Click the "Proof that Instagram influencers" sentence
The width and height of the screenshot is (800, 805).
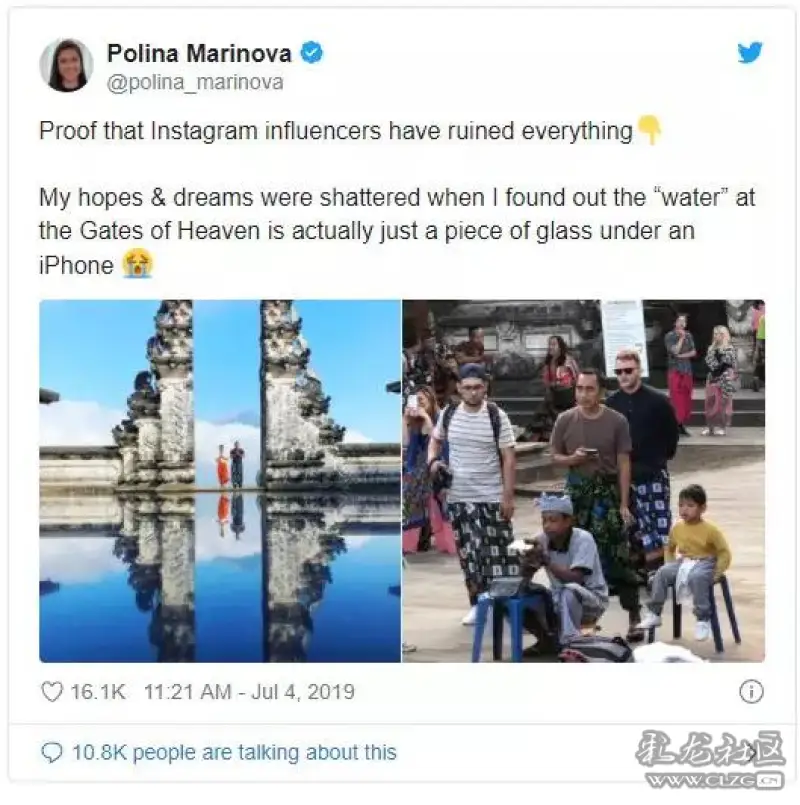336,131
